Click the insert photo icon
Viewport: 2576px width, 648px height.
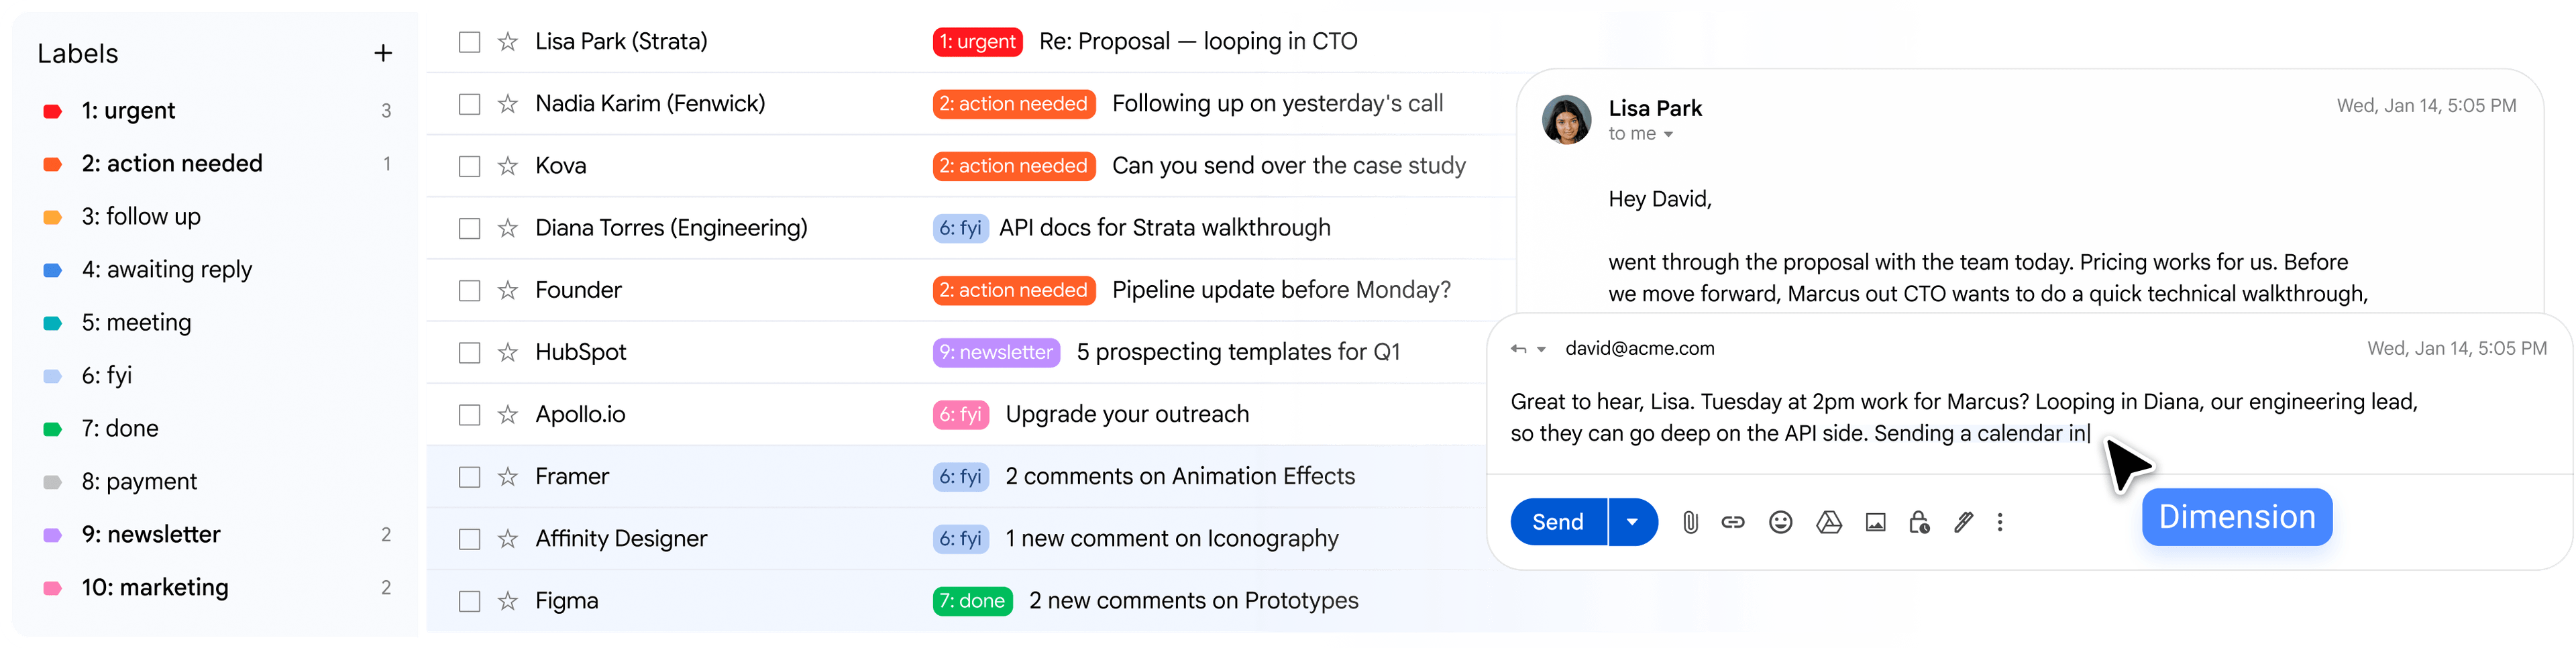tap(1875, 522)
